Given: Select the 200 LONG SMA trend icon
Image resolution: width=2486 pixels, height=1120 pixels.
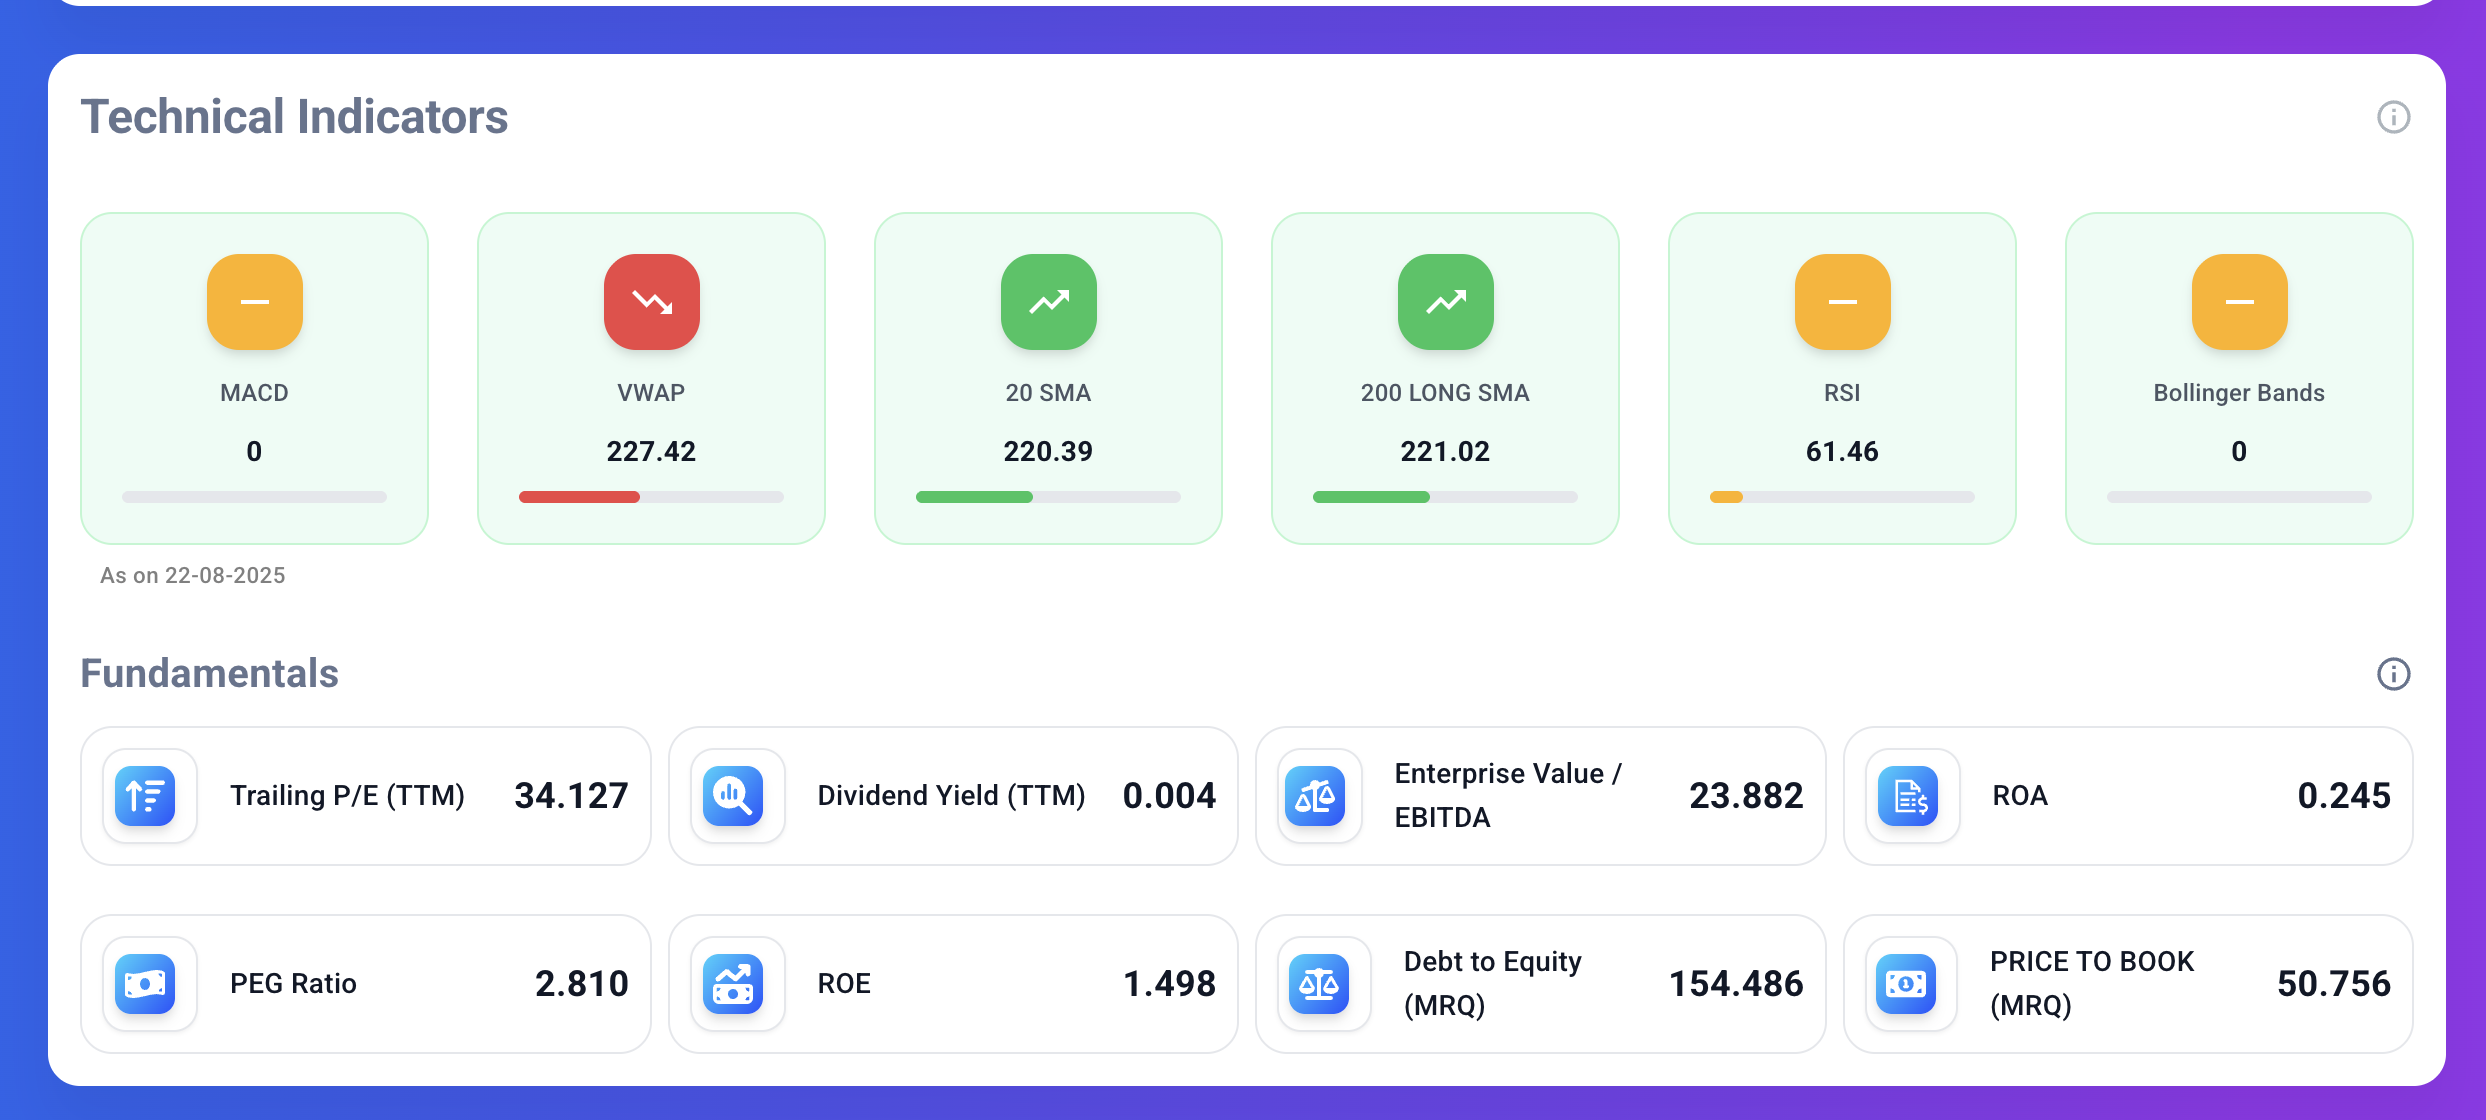Looking at the screenshot, I should click(1444, 301).
